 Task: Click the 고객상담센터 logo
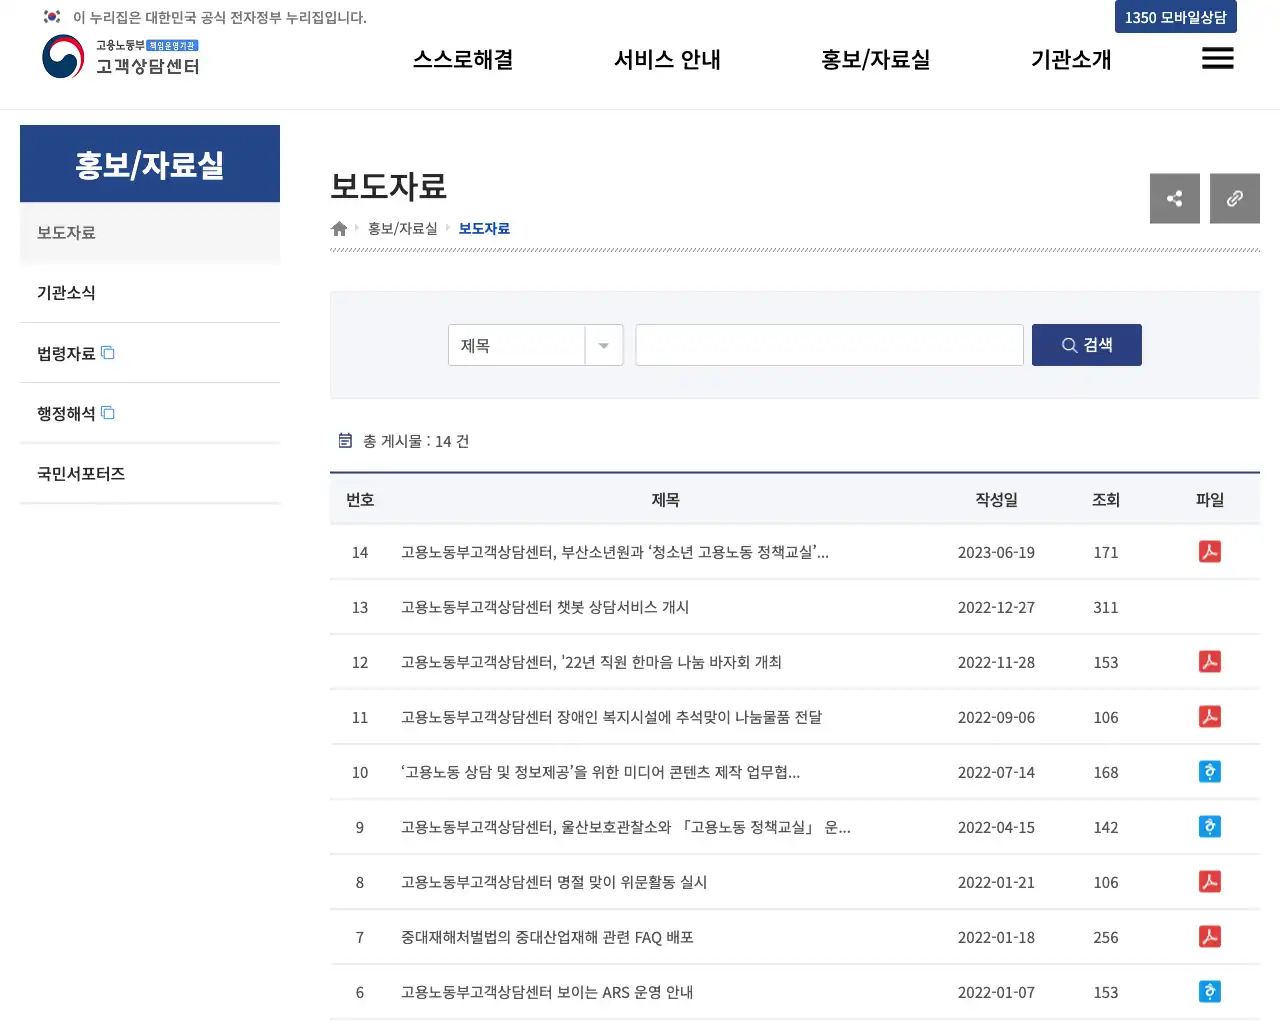pyautogui.click(x=120, y=57)
